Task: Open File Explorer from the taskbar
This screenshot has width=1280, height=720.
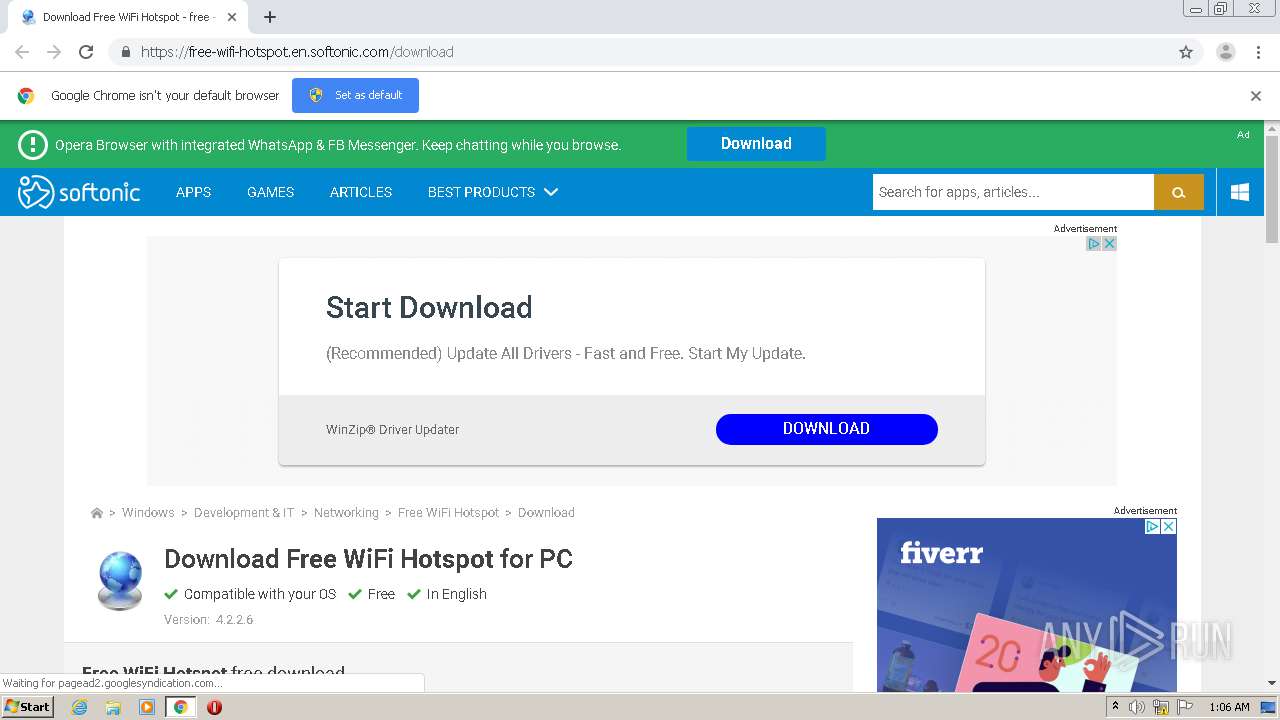Action: 113,707
